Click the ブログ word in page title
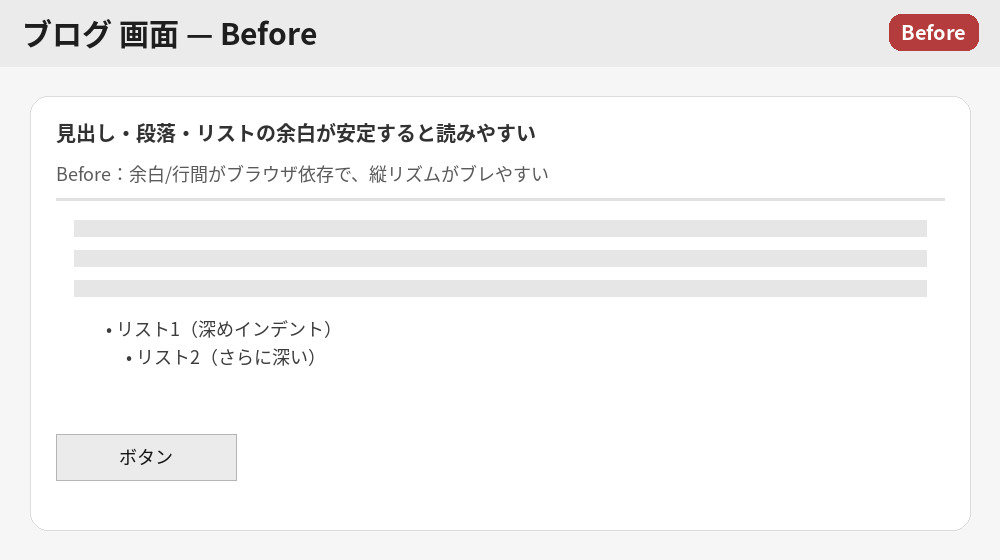This screenshot has width=1000, height=560. 66,34
